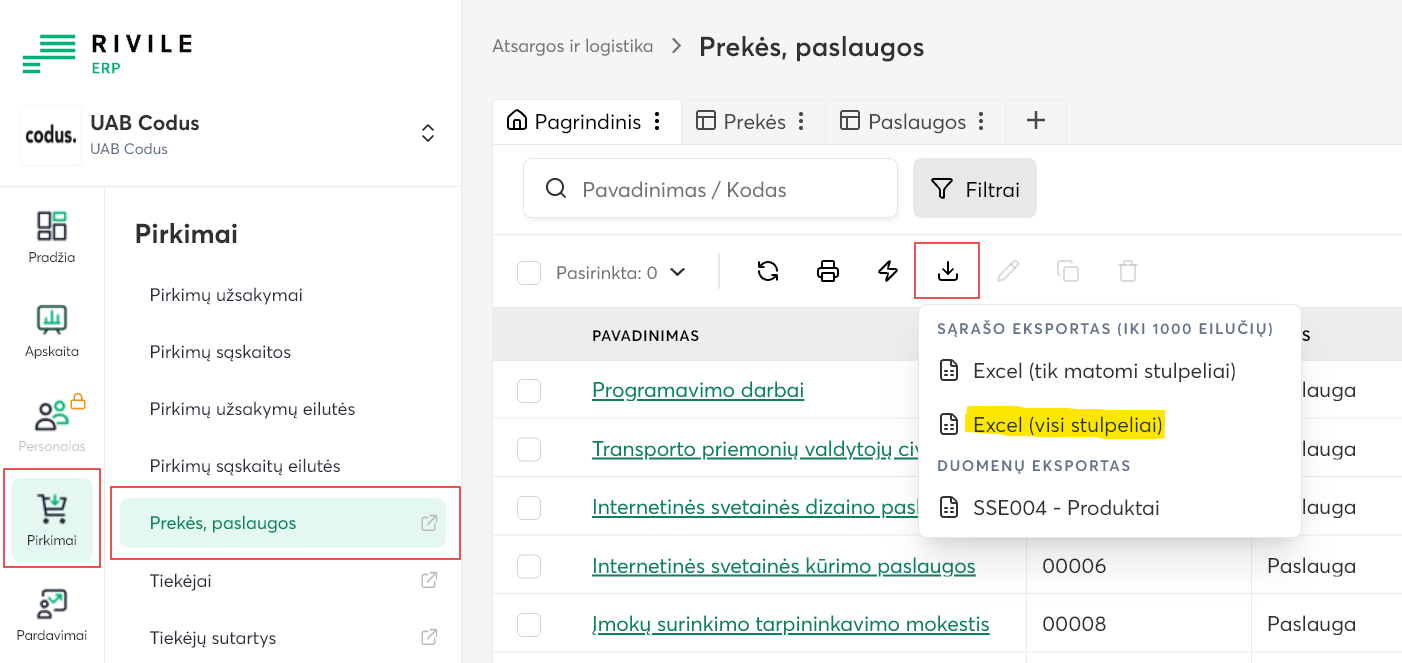This screenshot has width=1402, height=663.
Task: Click the UAB Codus company logo
Action: pyautogui.click(x=51, y=135)
